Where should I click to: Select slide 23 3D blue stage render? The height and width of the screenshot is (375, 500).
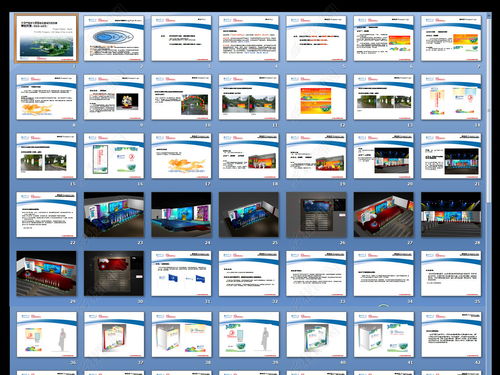click(x=114, y=215)
